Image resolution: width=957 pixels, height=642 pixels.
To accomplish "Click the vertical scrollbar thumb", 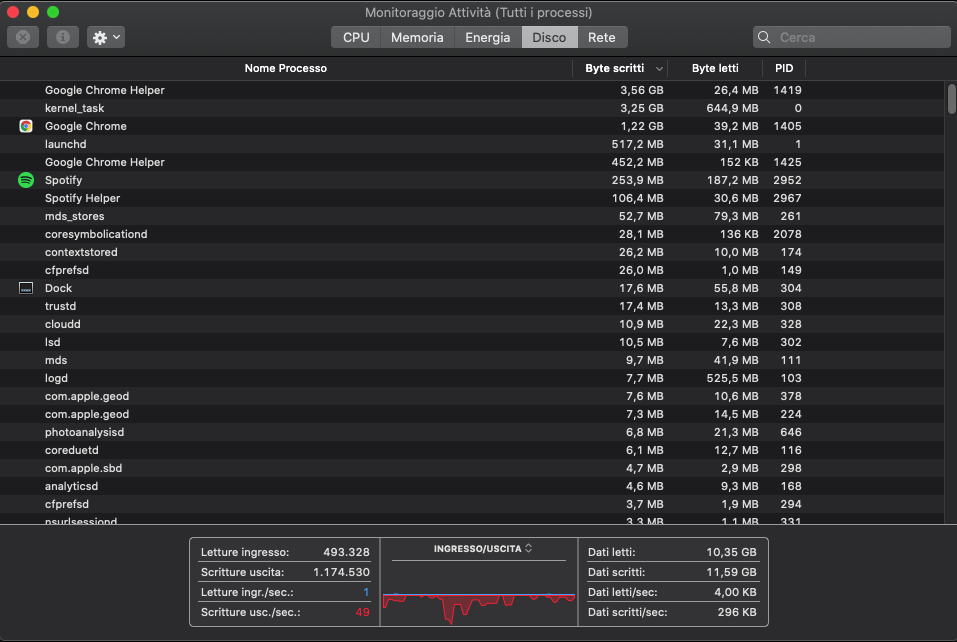I will coord(952,99).
